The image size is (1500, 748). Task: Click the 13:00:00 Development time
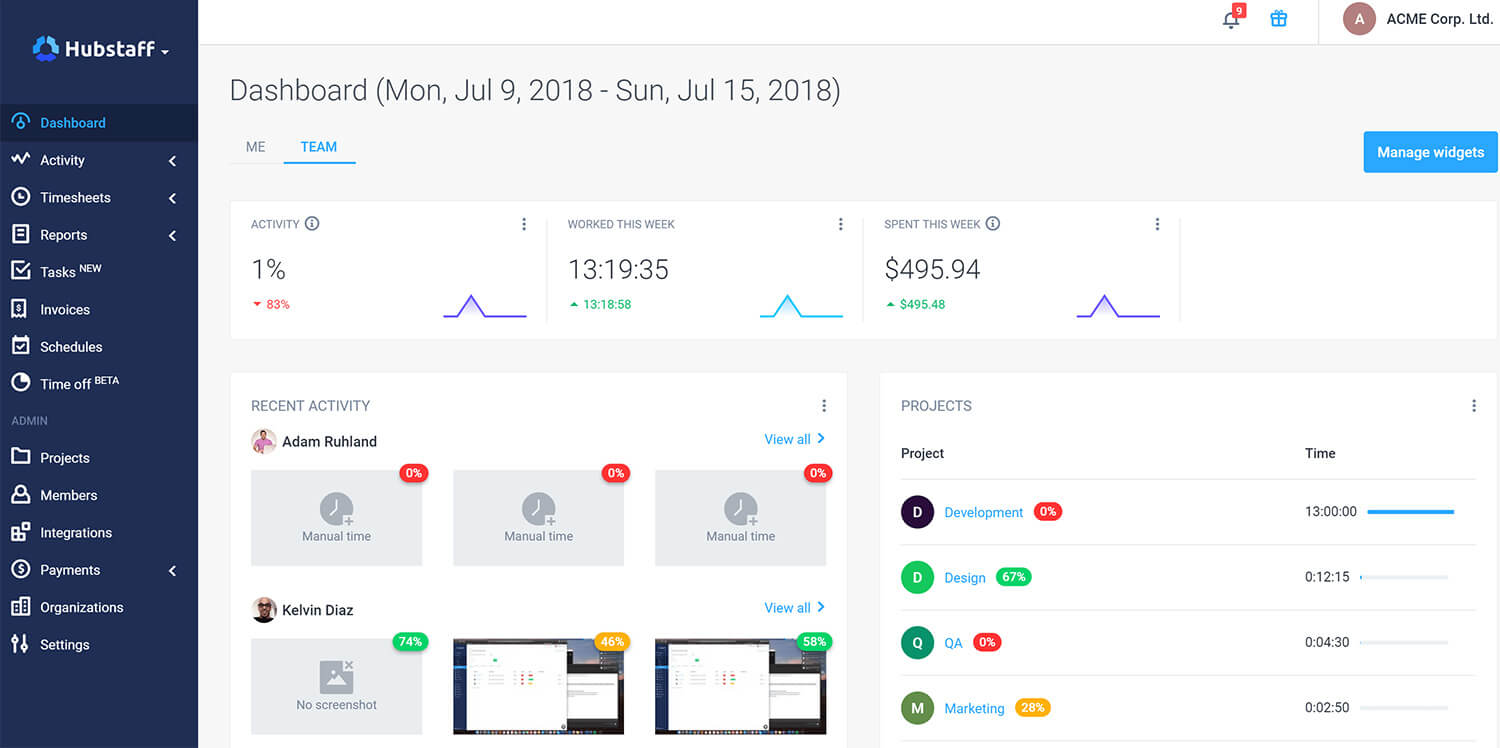coord(1331,511)
